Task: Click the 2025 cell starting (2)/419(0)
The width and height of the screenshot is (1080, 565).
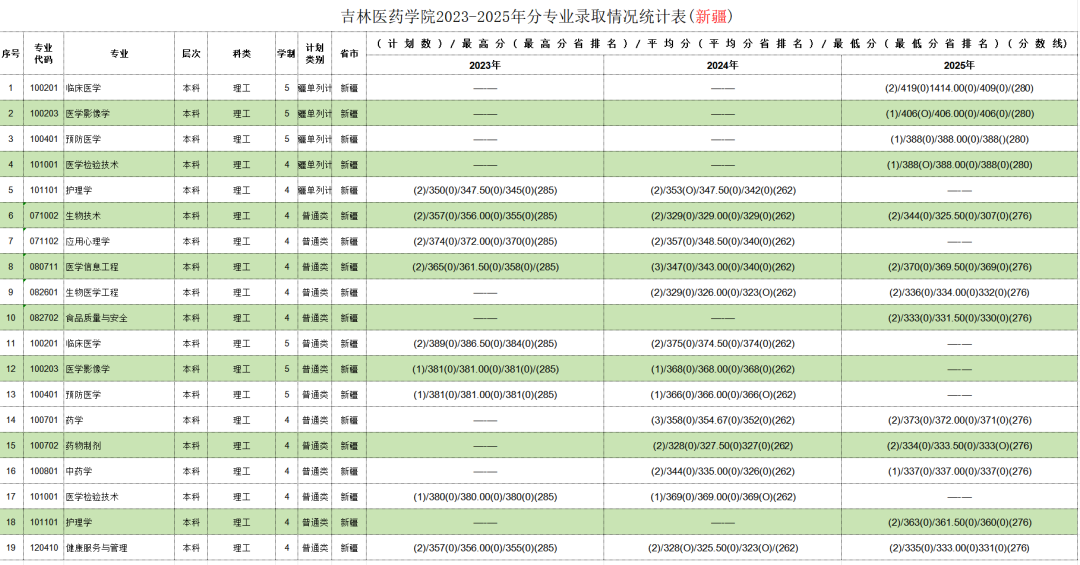Action: coord(959,88)
